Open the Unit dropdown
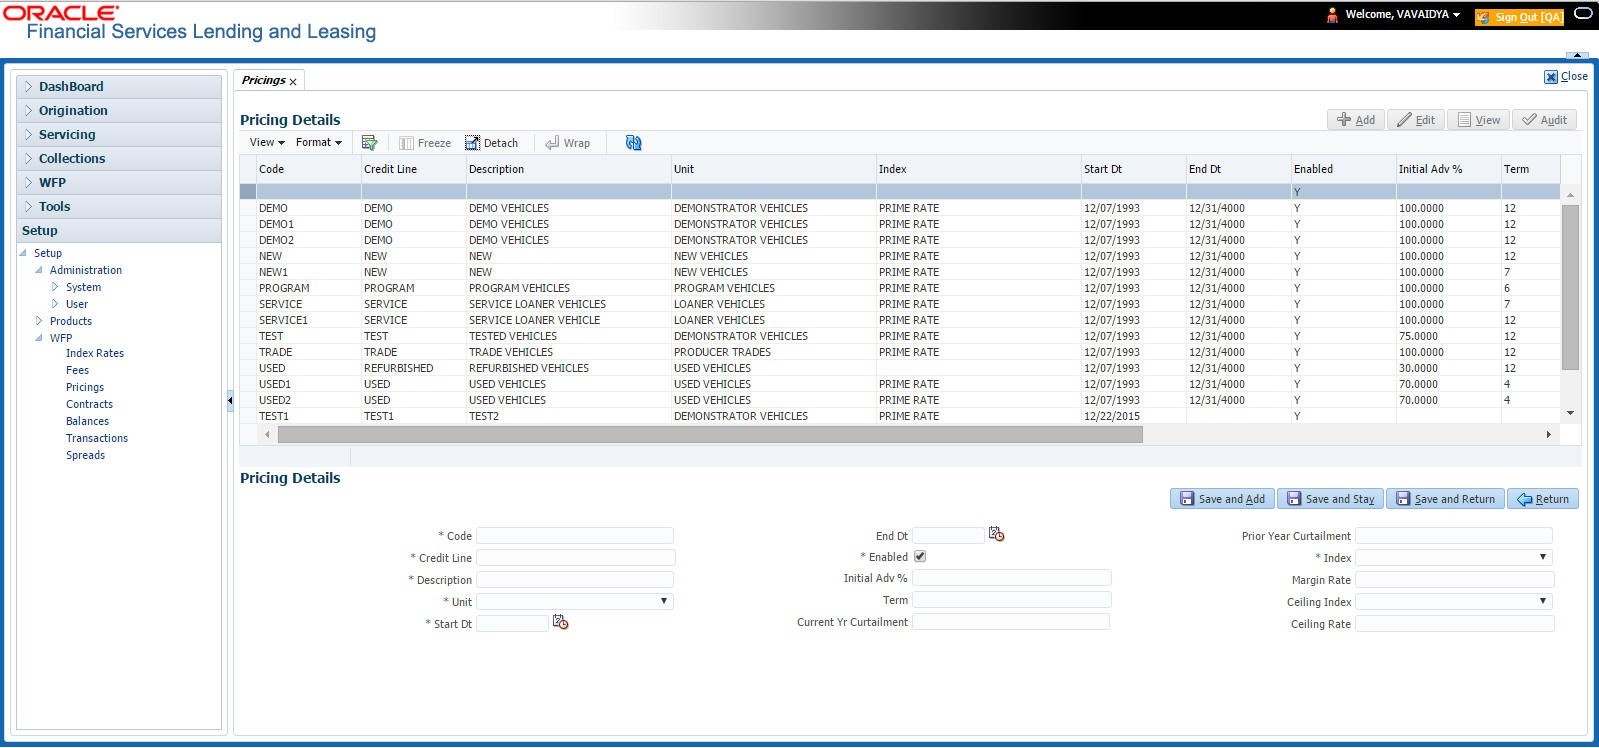This screenshot has height=748, width=1599. [x=664, y=601]
